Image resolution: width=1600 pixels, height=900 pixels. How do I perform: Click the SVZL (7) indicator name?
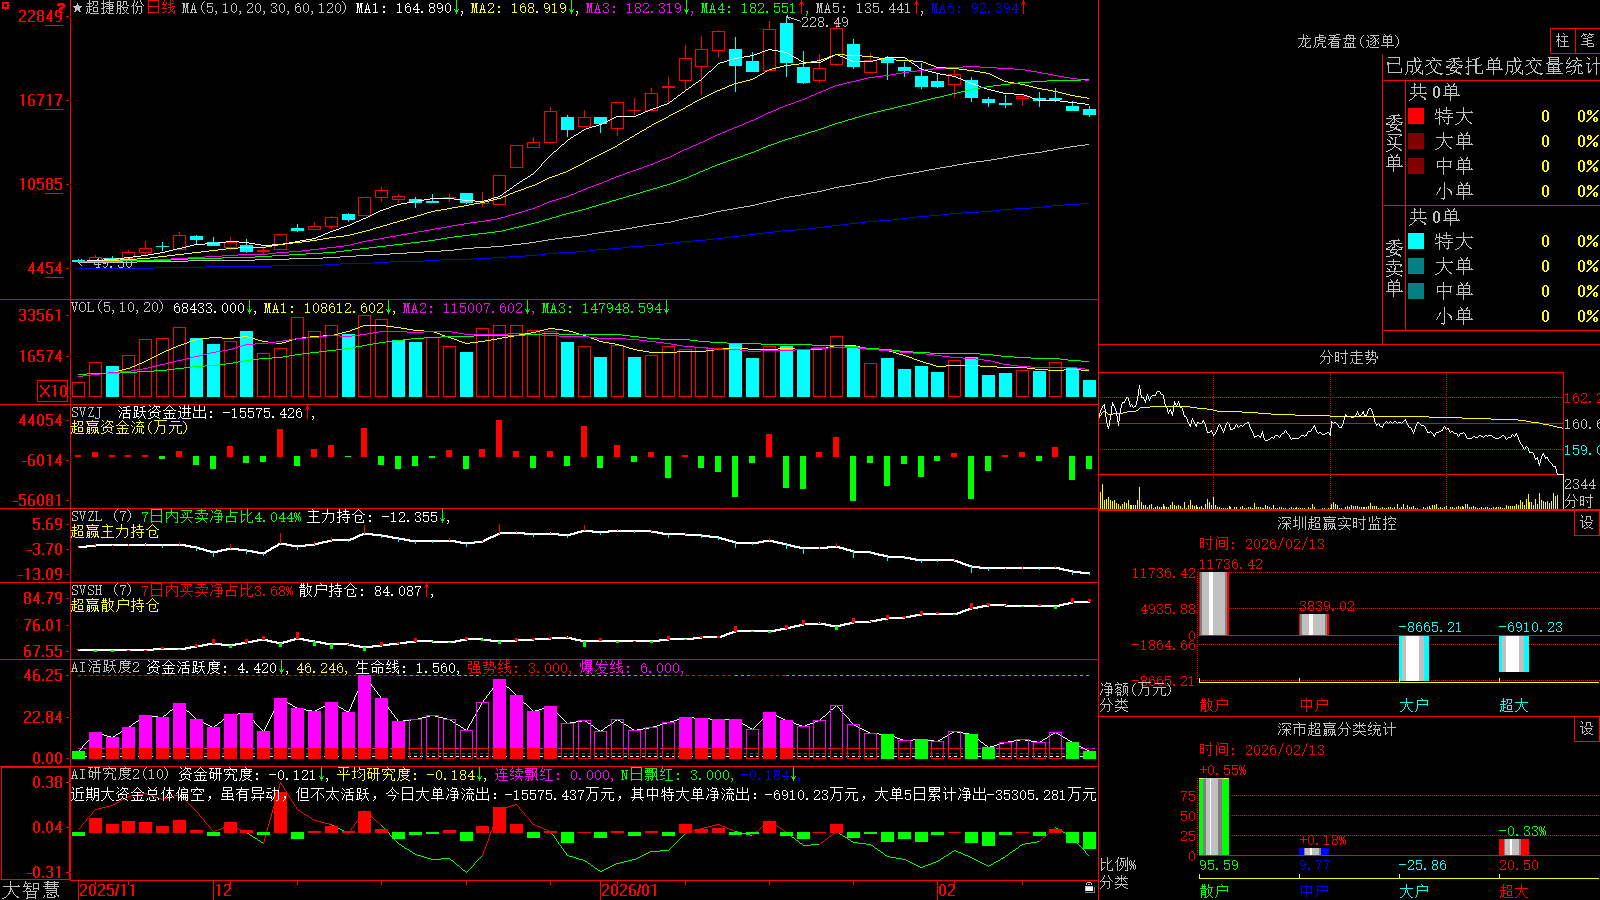click(101, 517)
